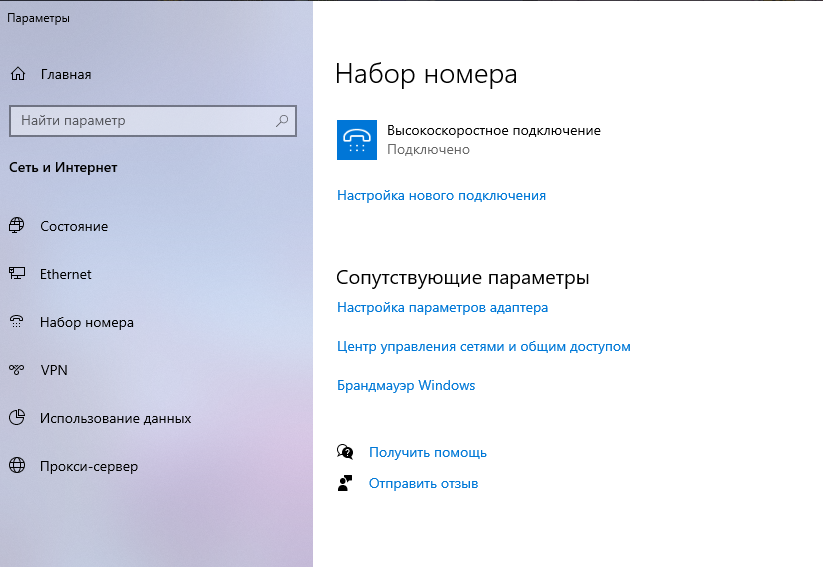The image size is (823, 567).
Task: Click the Подключено status text
Action: pyautogui.click(x=428, y=150)
